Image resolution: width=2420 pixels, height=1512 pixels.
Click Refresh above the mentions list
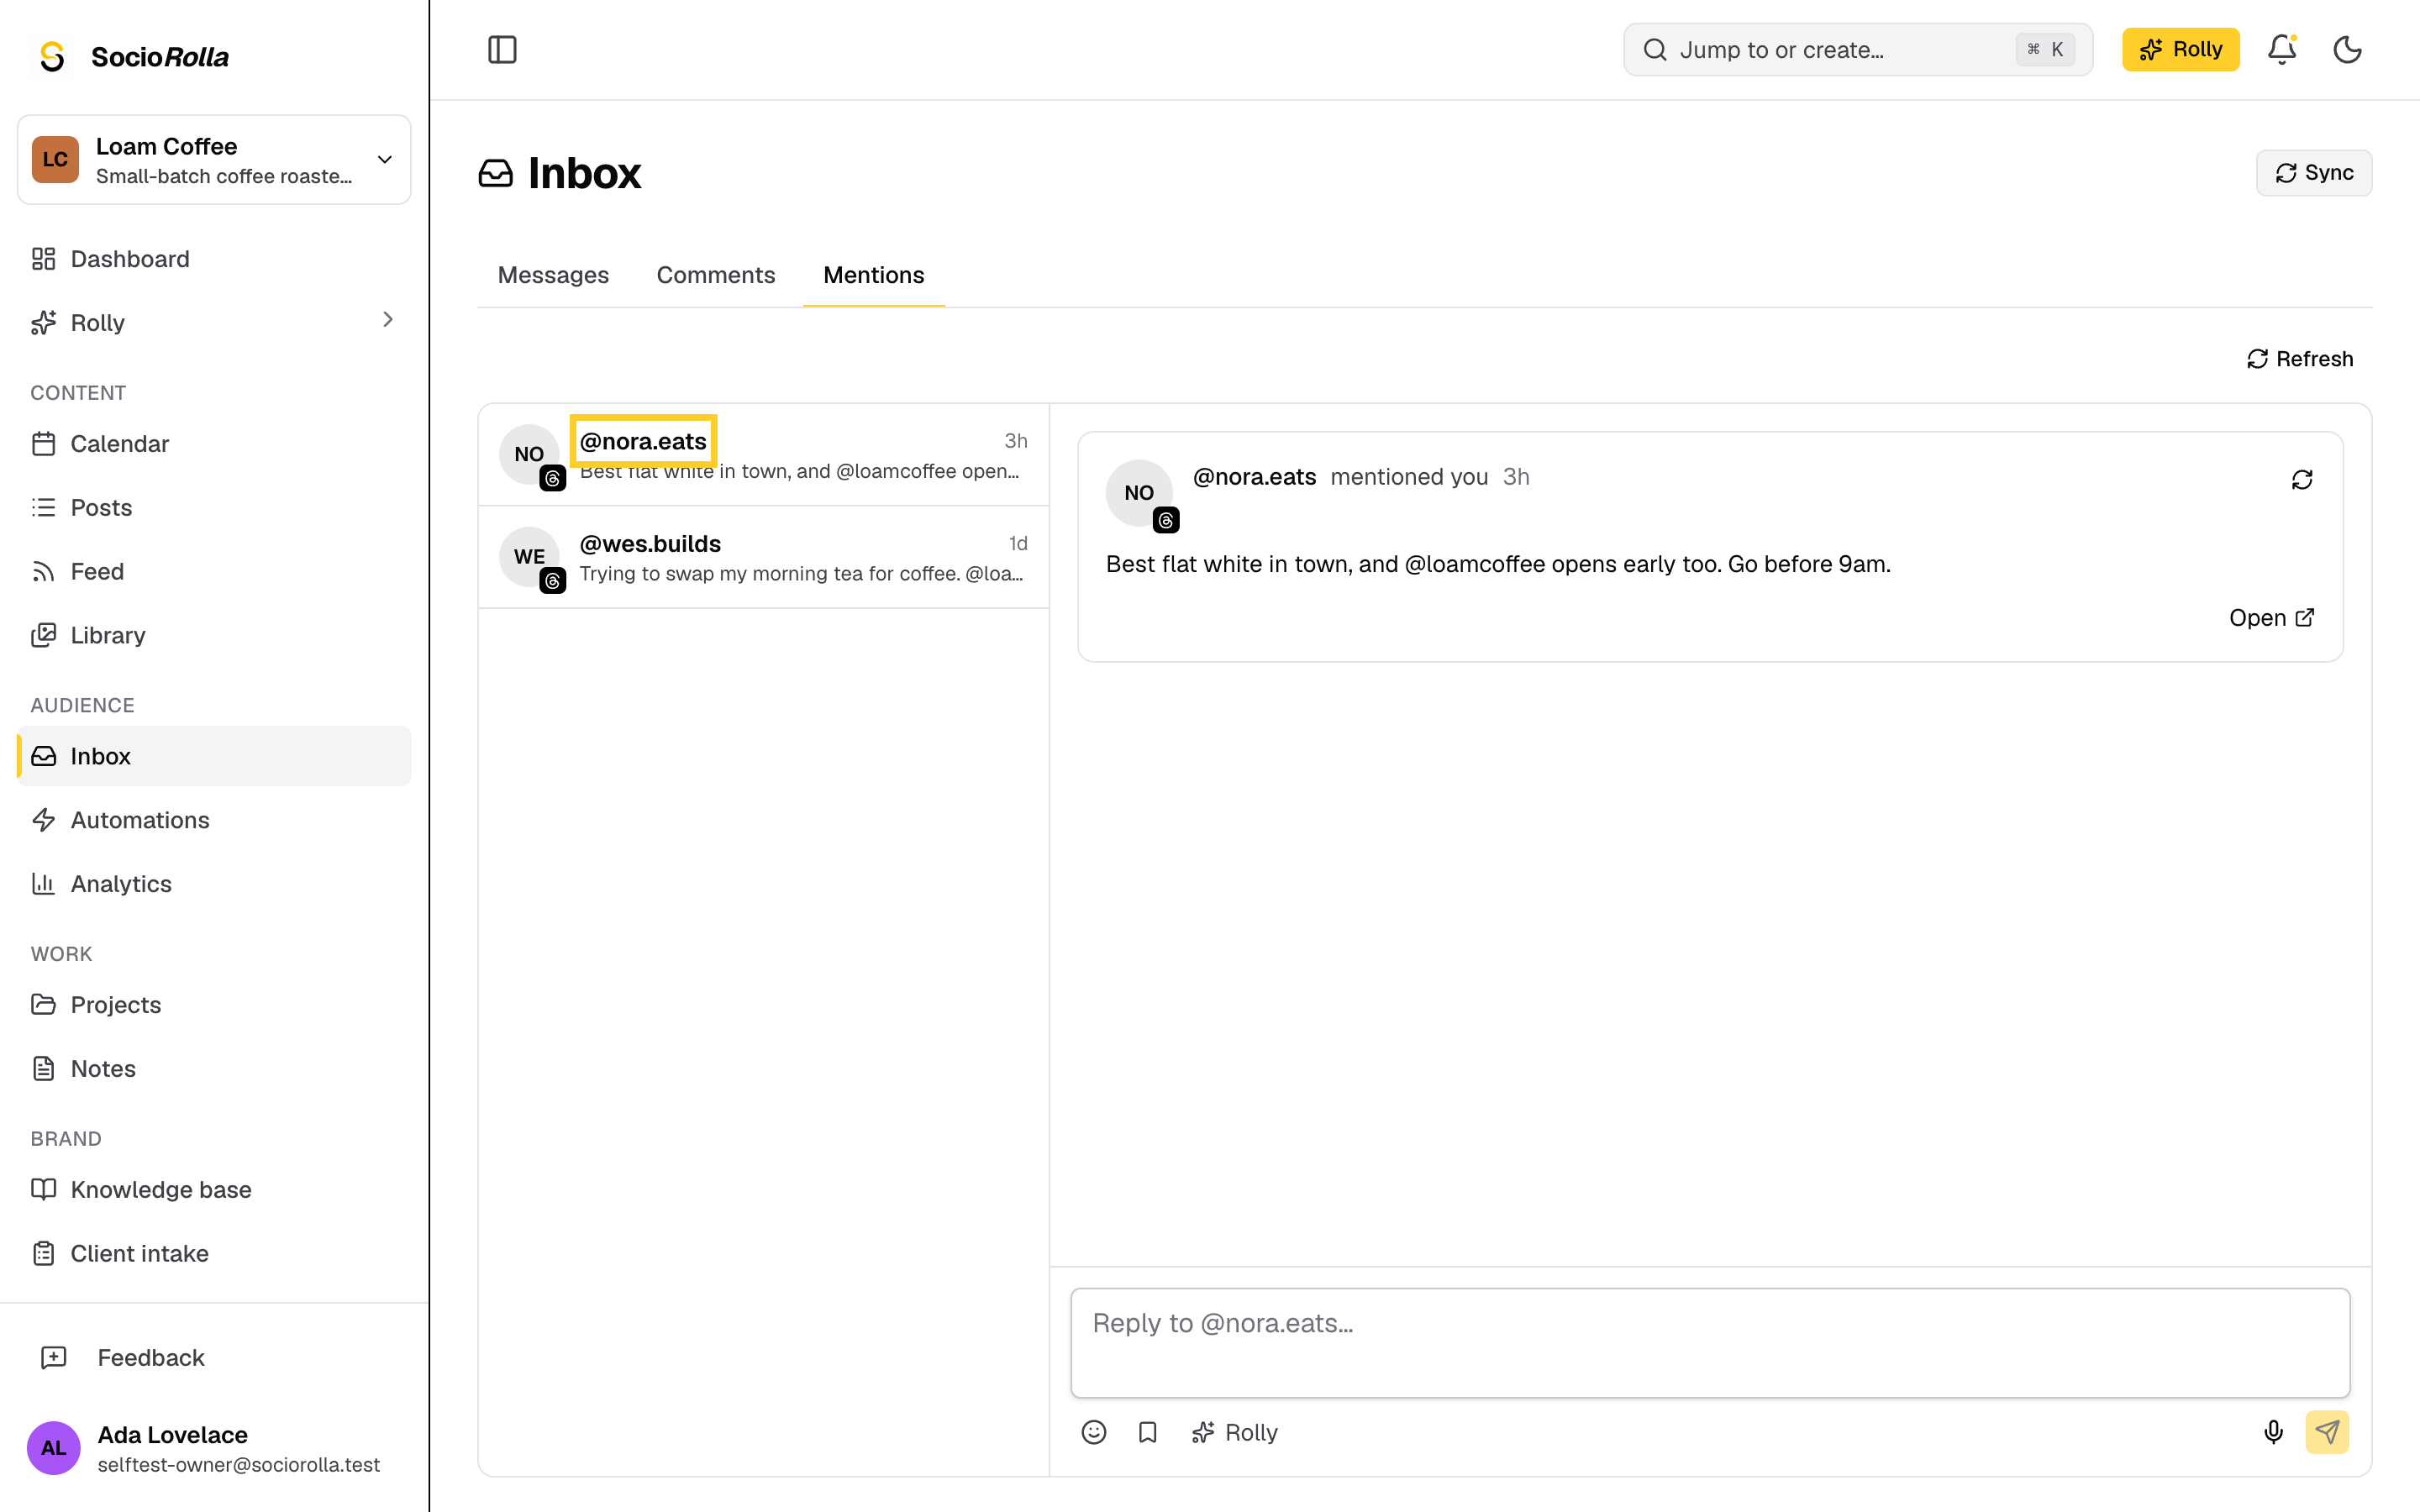(x=2300, y=359)
